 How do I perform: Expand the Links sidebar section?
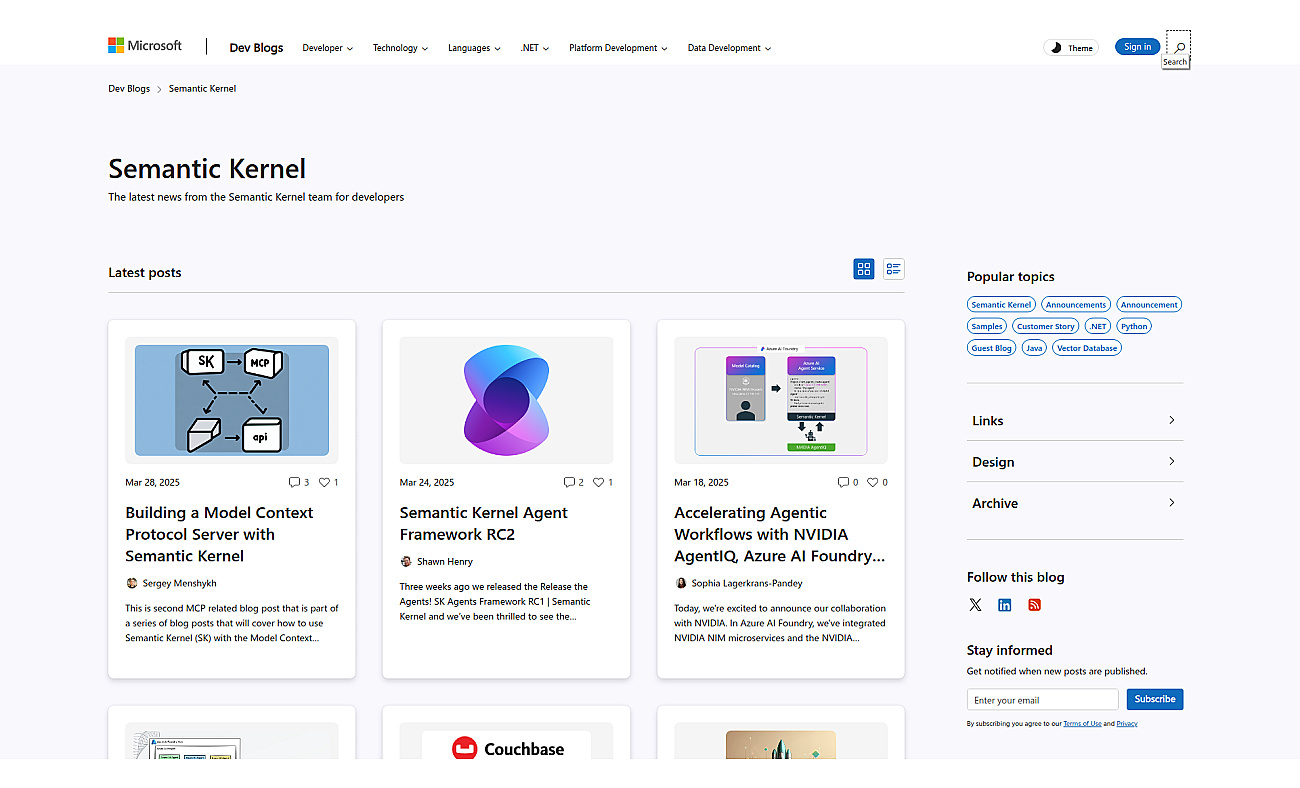coord(1075,420)
